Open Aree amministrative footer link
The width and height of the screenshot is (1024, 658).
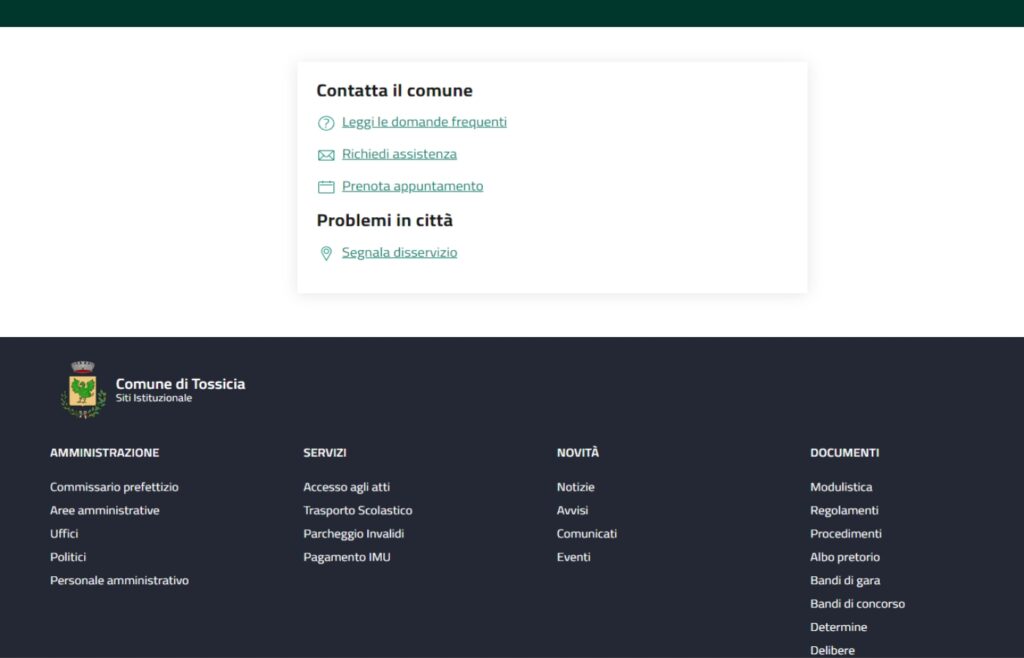click(x=104, y=510)
